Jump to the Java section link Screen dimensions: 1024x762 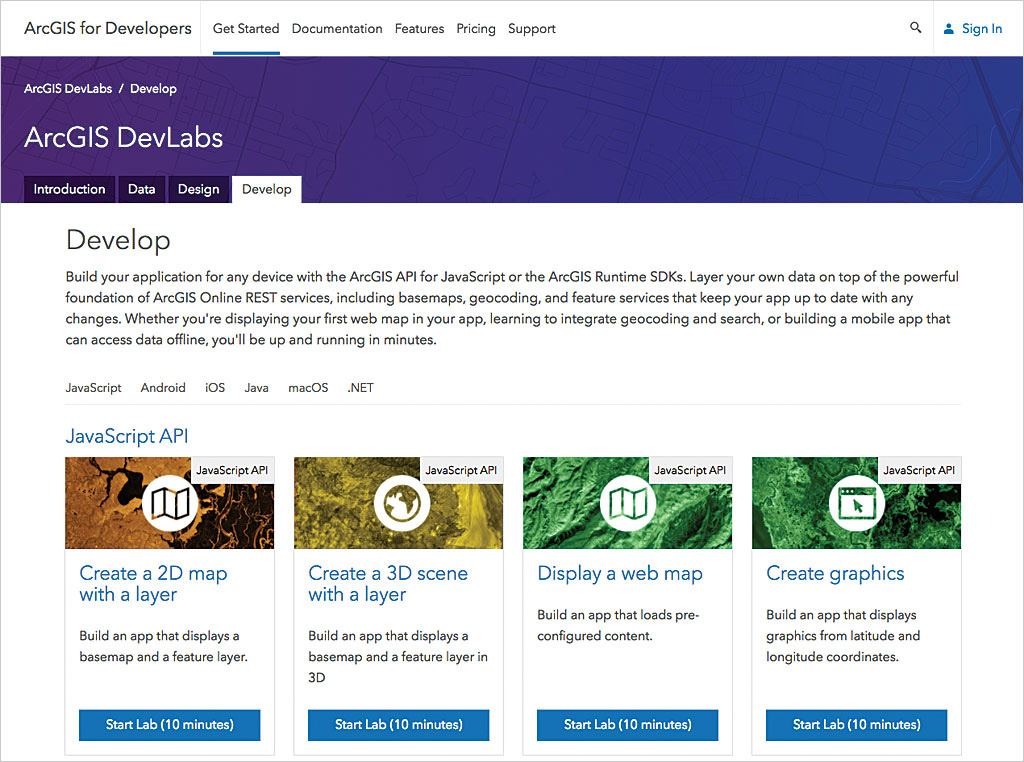[x=257, y=388]
